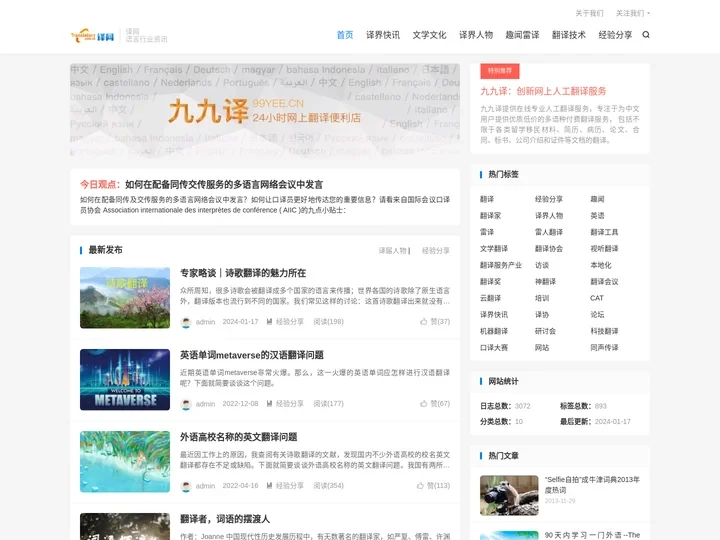Click admin avatar under 外语高校名称 article

tap(186, 486)
